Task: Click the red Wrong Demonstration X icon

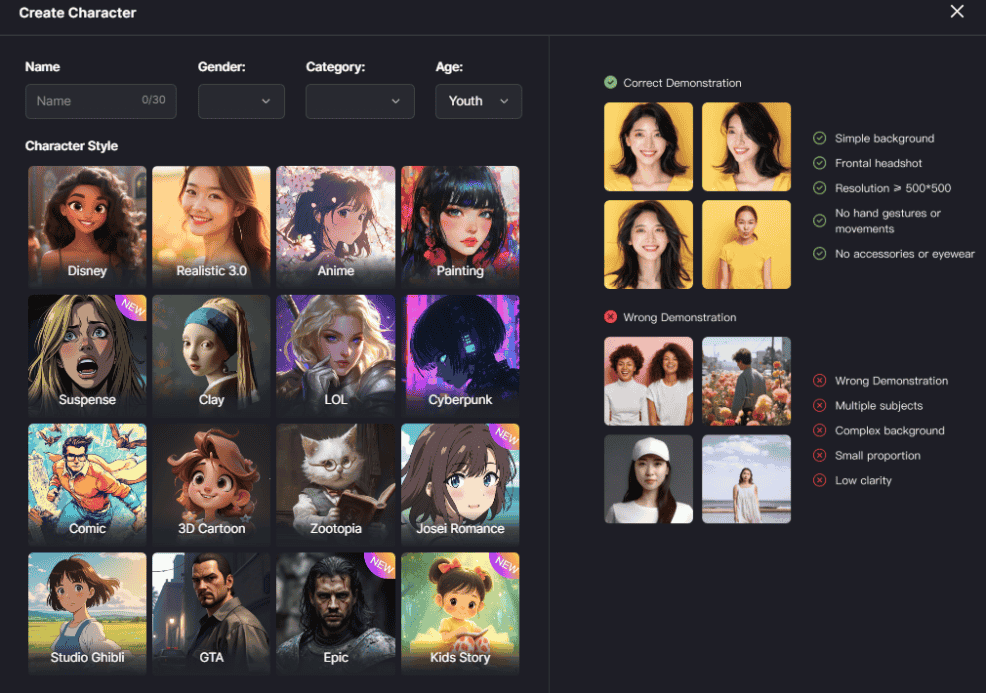Action: (611, 317)
